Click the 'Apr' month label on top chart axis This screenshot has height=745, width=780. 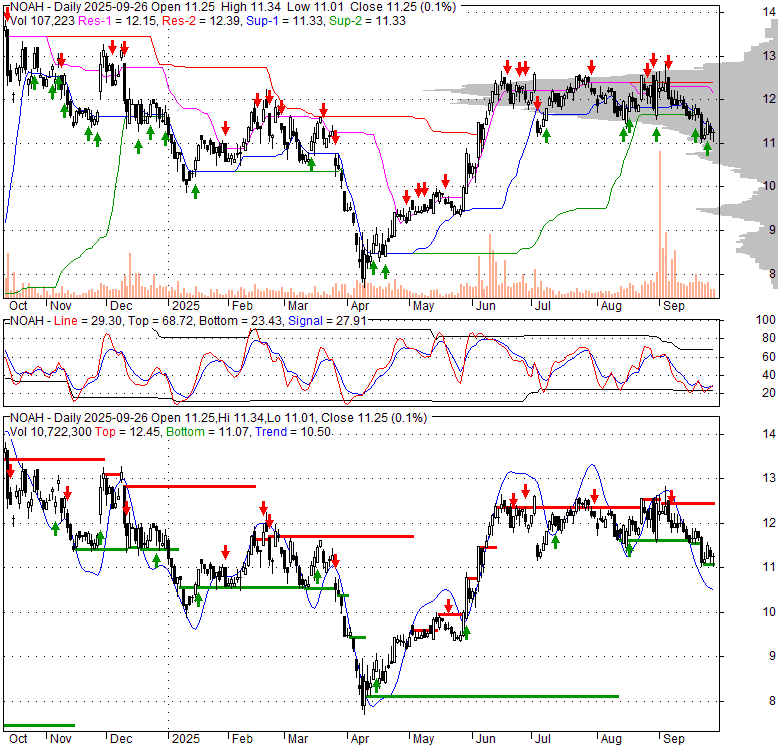tap(360, 306)
